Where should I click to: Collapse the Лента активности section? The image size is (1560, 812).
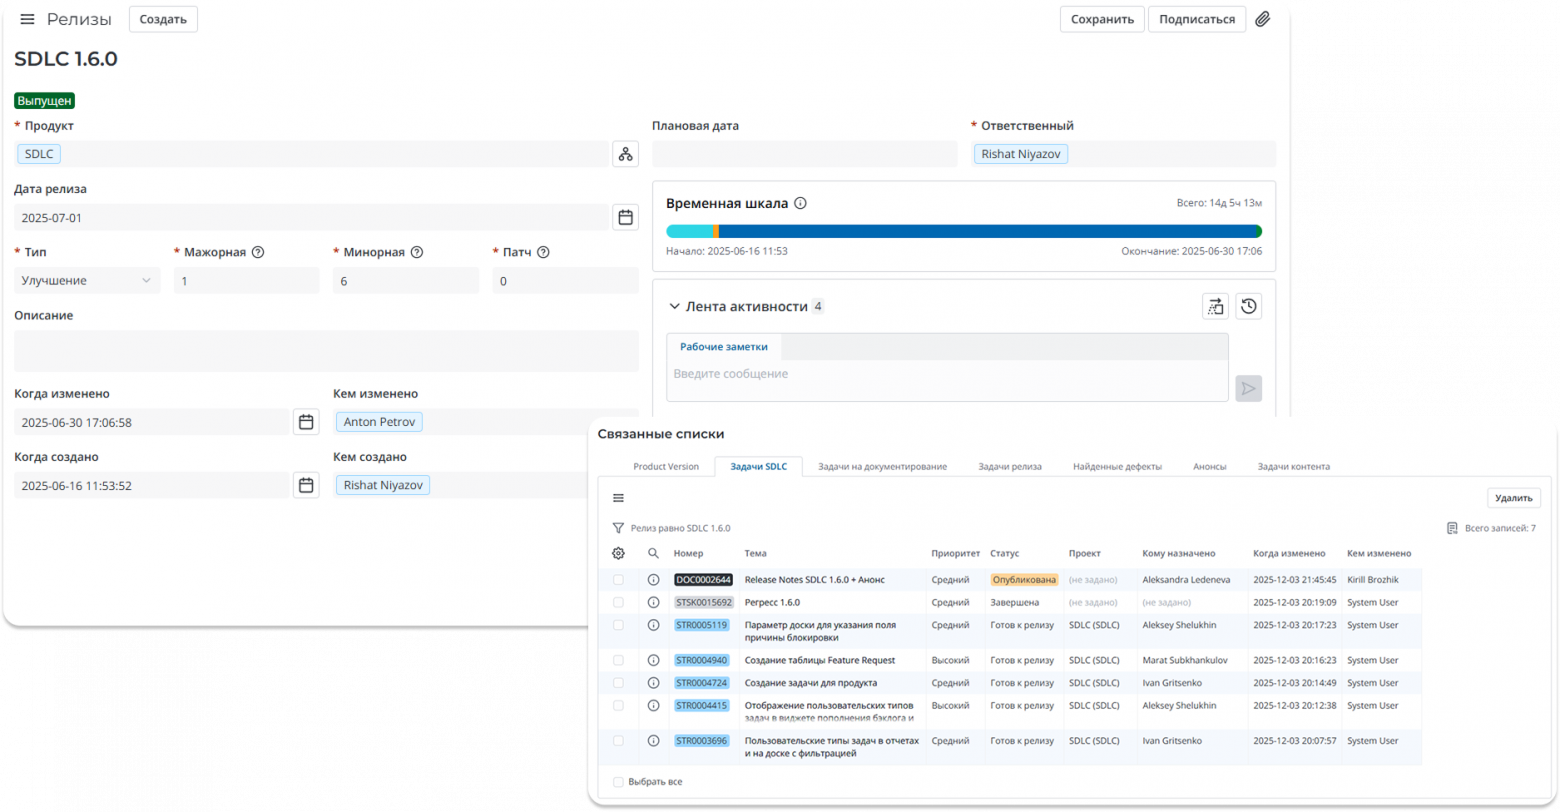tap(674, 307)
